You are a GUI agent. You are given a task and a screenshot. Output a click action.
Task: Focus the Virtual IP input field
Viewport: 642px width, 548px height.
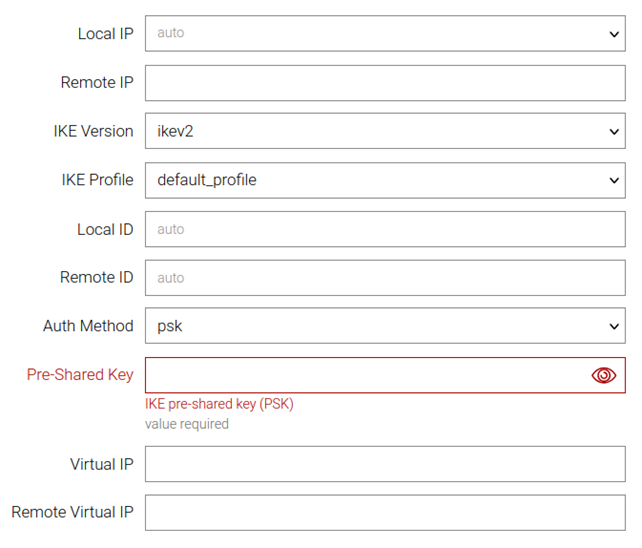tap(385, 464)
